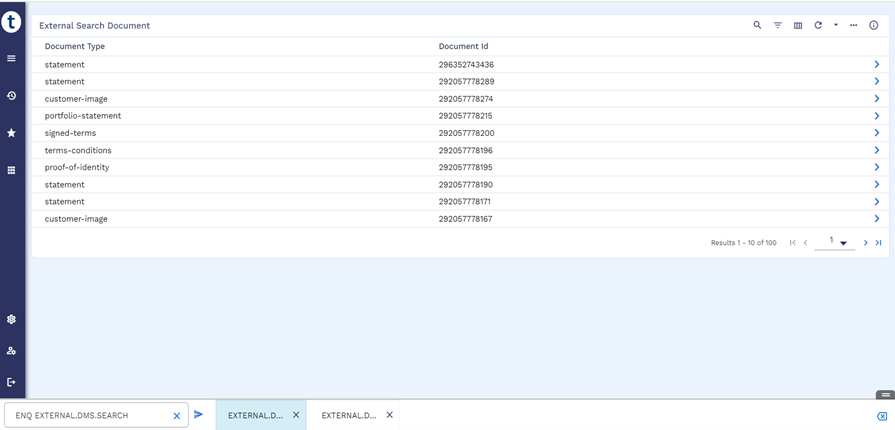
Task: Expand the portfolio-statement row chevron
Action: pos(877,116)
